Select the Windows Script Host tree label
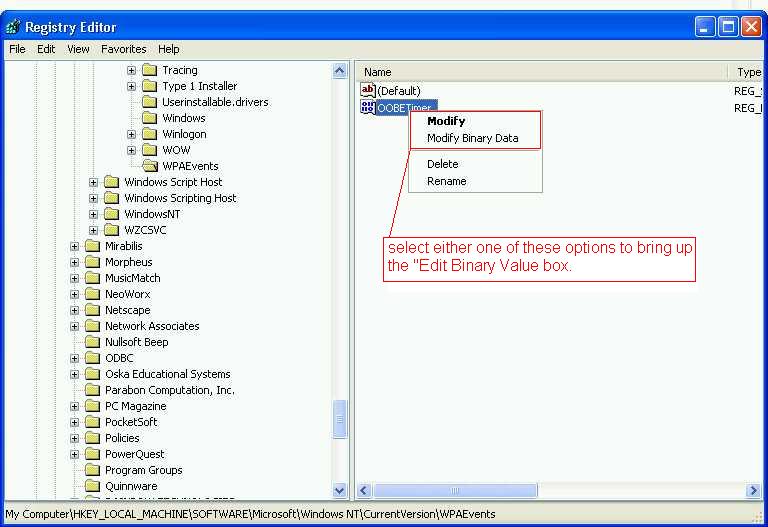The width and height of the screenshot is (768, 527). (173, 182)
